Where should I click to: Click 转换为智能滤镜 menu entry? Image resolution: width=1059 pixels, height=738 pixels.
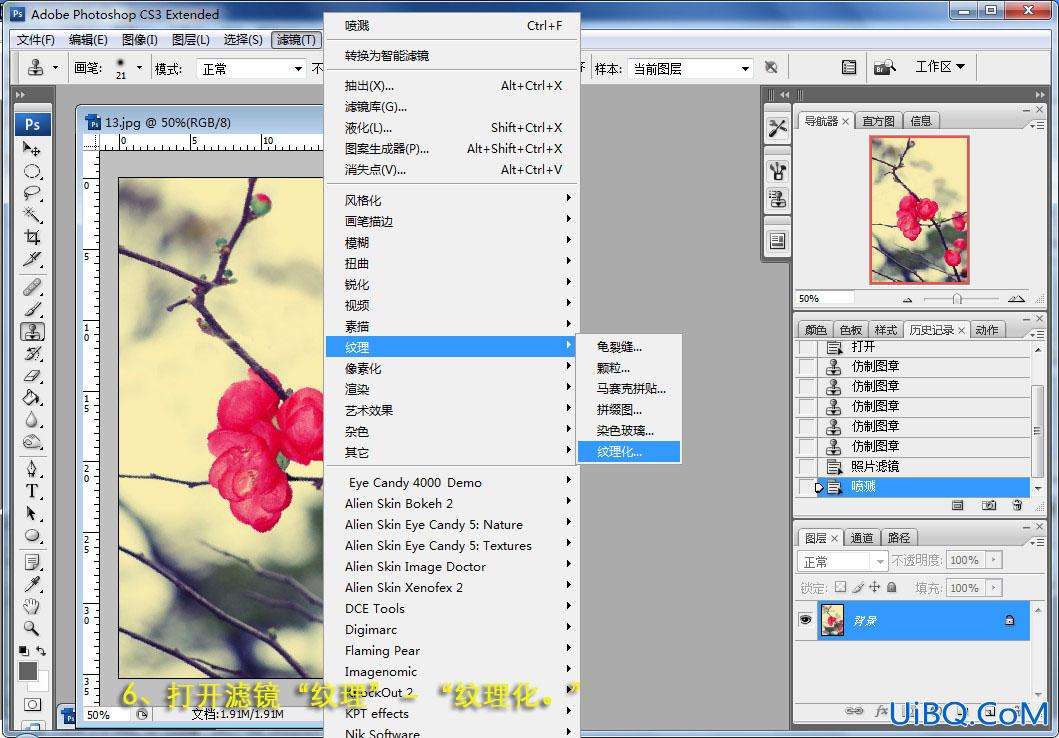(x=452, y=55)
